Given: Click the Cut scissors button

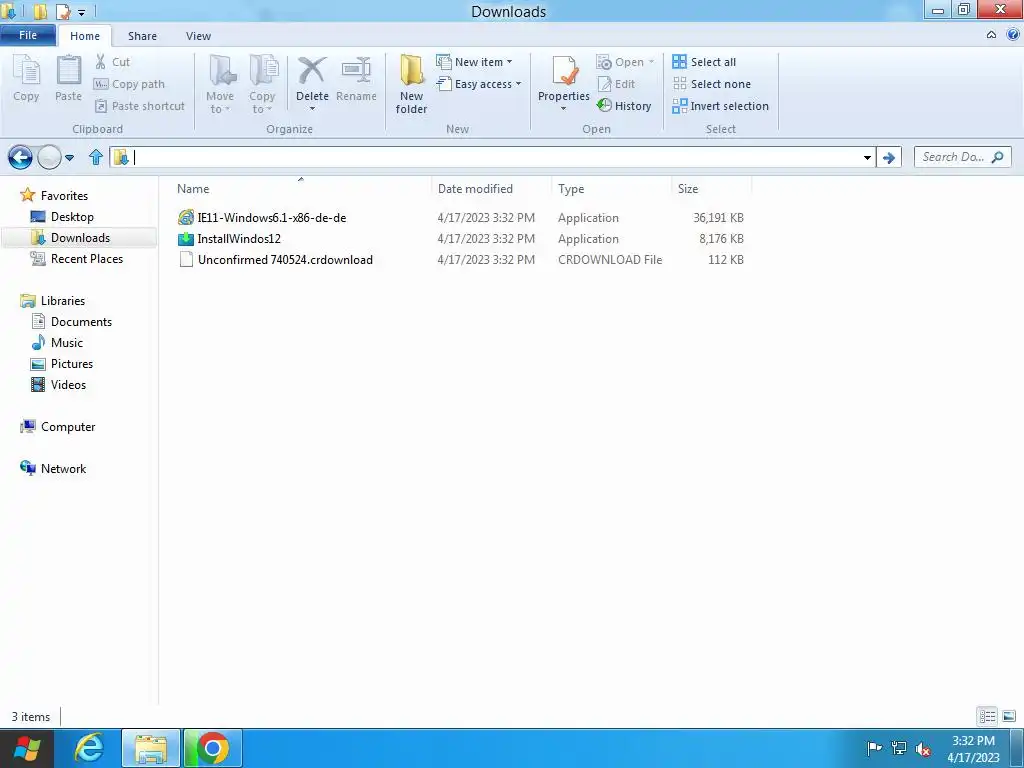Looking at the screenshot, I should (112, 62).
